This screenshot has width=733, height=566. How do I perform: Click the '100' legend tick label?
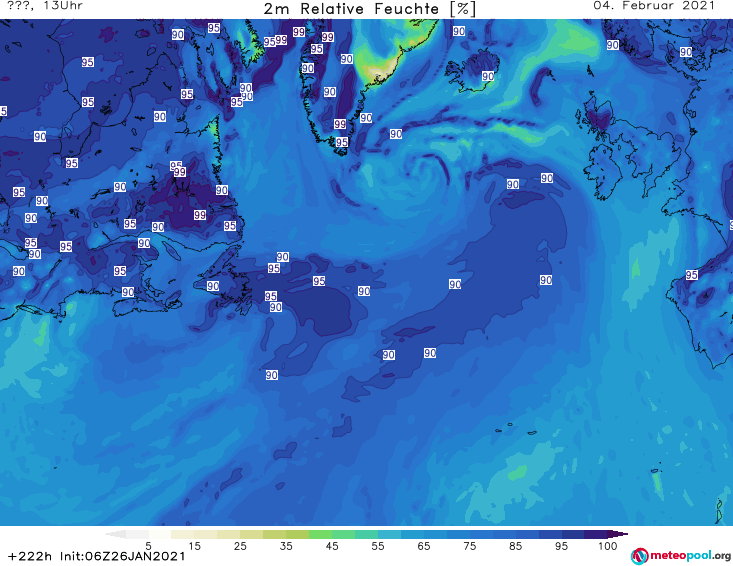click(608, 546)
